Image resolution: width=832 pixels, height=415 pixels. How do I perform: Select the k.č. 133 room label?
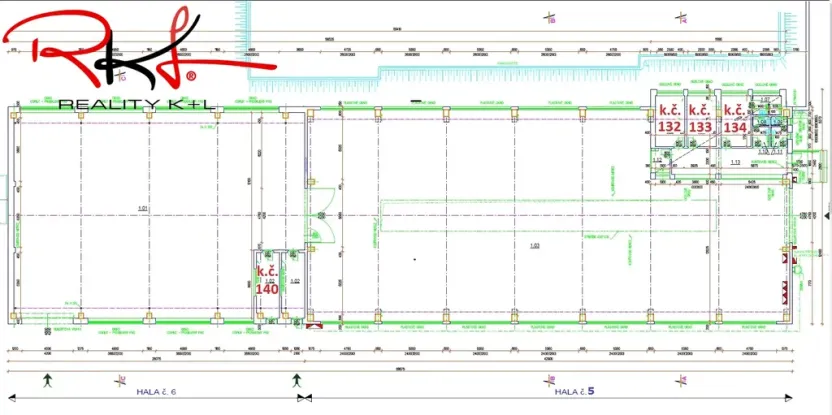pyautogui.click(x=700, y=119)
